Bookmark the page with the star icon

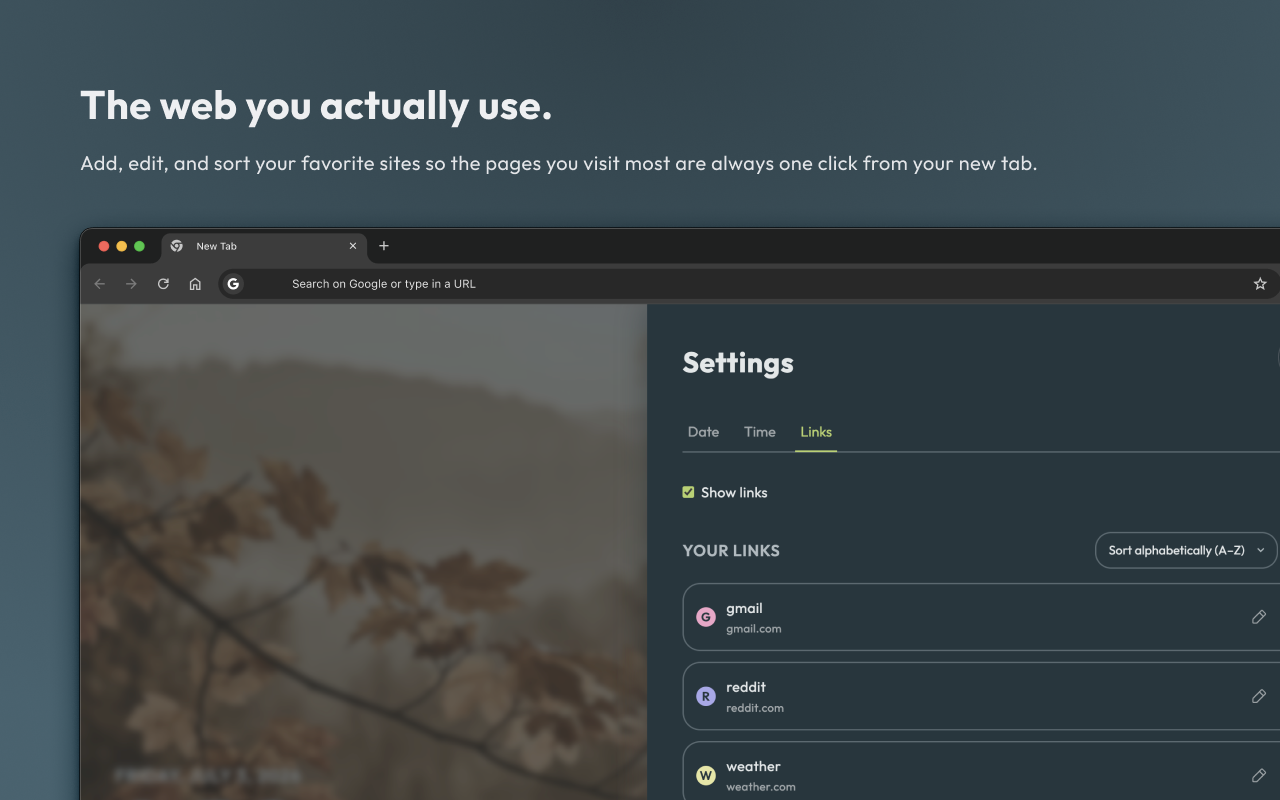point(1260,284)
